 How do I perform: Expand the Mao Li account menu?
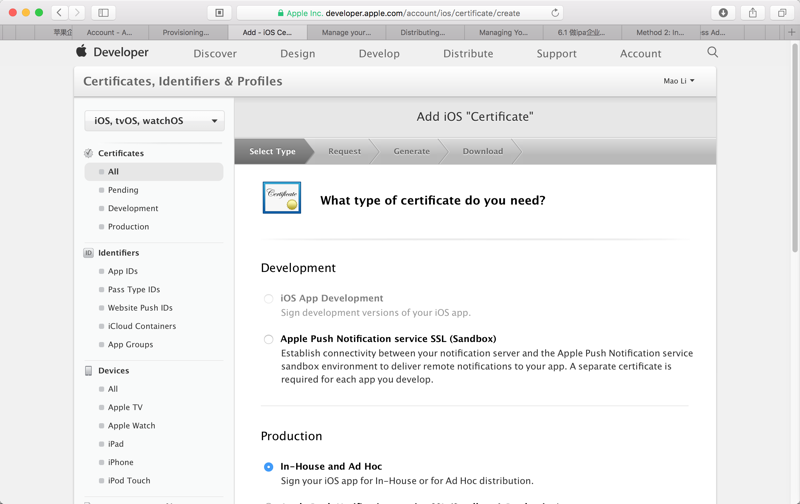click(x=679, y=81)
